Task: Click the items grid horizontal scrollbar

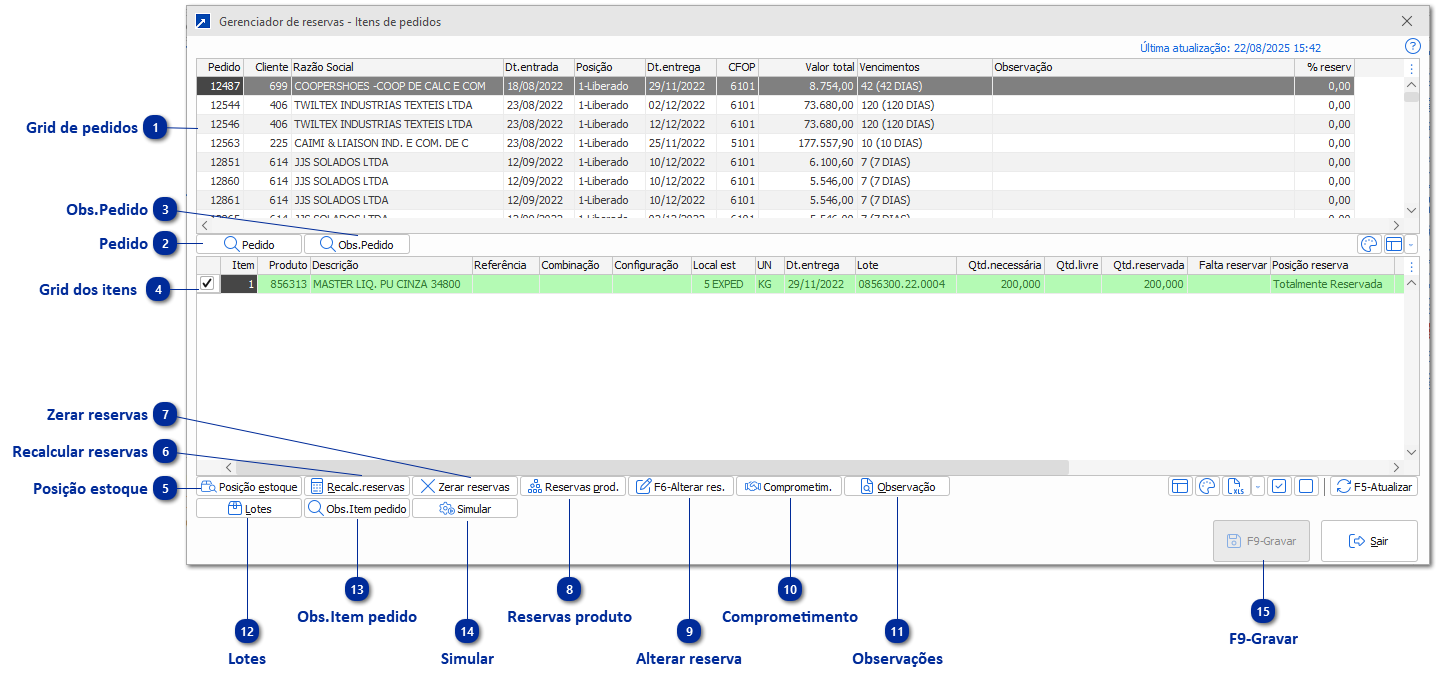Action: [650, 467]
